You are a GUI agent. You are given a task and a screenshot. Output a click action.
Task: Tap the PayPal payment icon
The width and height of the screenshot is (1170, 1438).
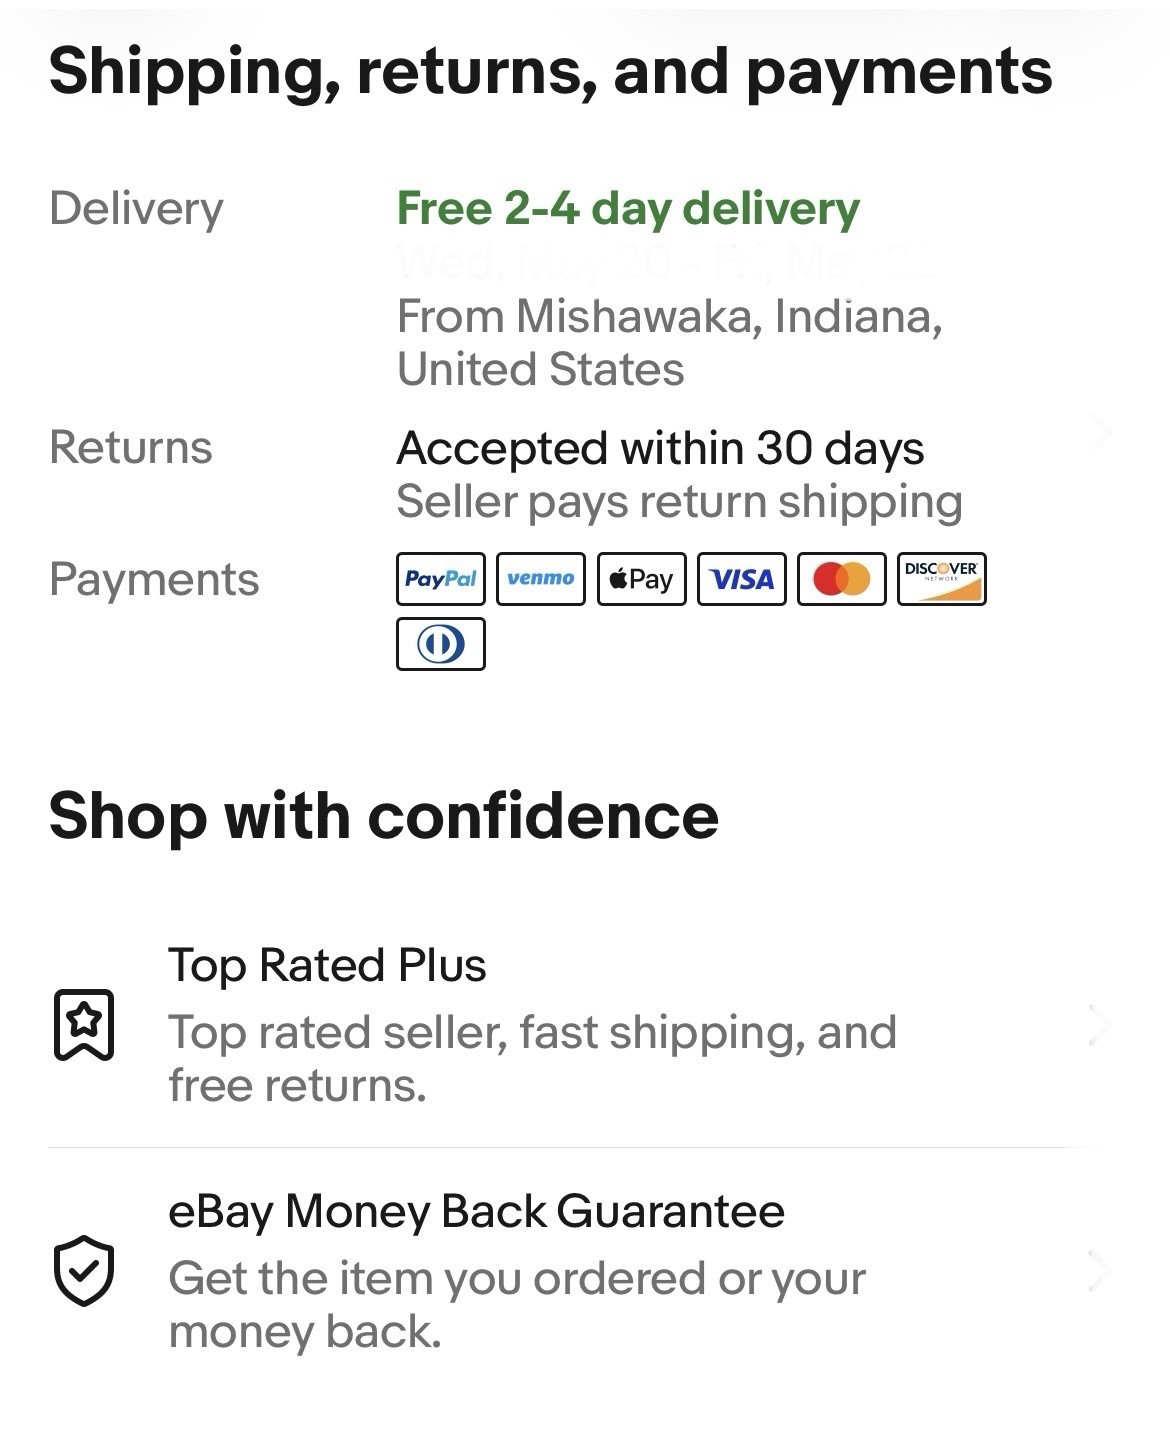[441, 579]
